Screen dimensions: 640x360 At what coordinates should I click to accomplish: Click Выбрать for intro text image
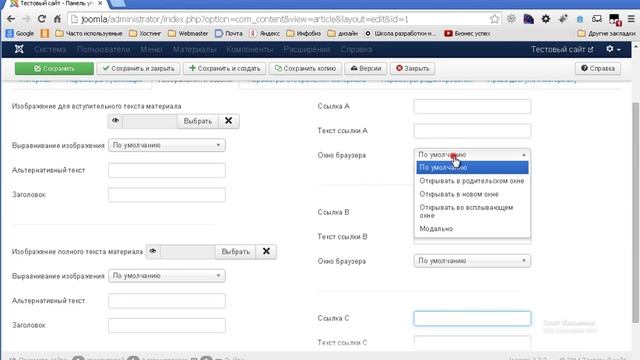[198, 121]
